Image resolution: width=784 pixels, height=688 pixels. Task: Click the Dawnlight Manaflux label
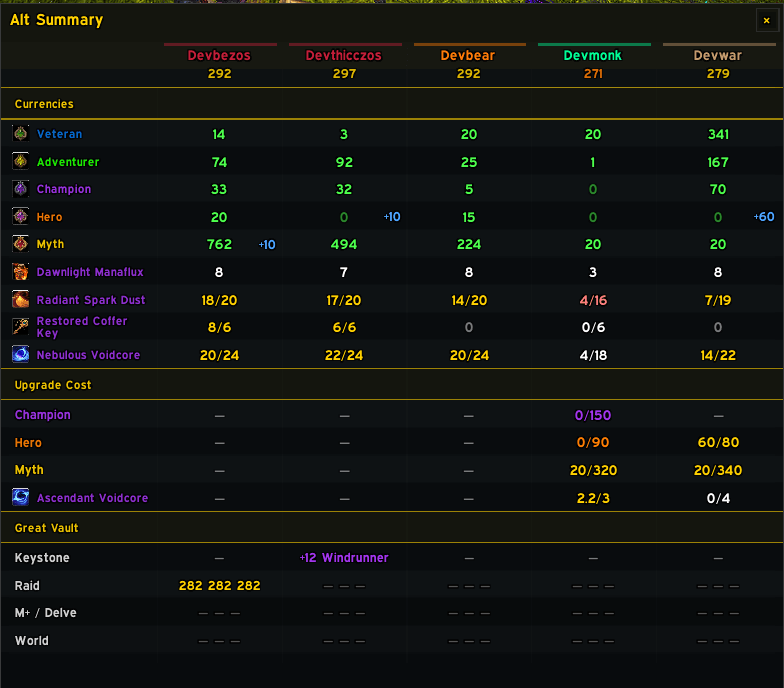(90, 272)
